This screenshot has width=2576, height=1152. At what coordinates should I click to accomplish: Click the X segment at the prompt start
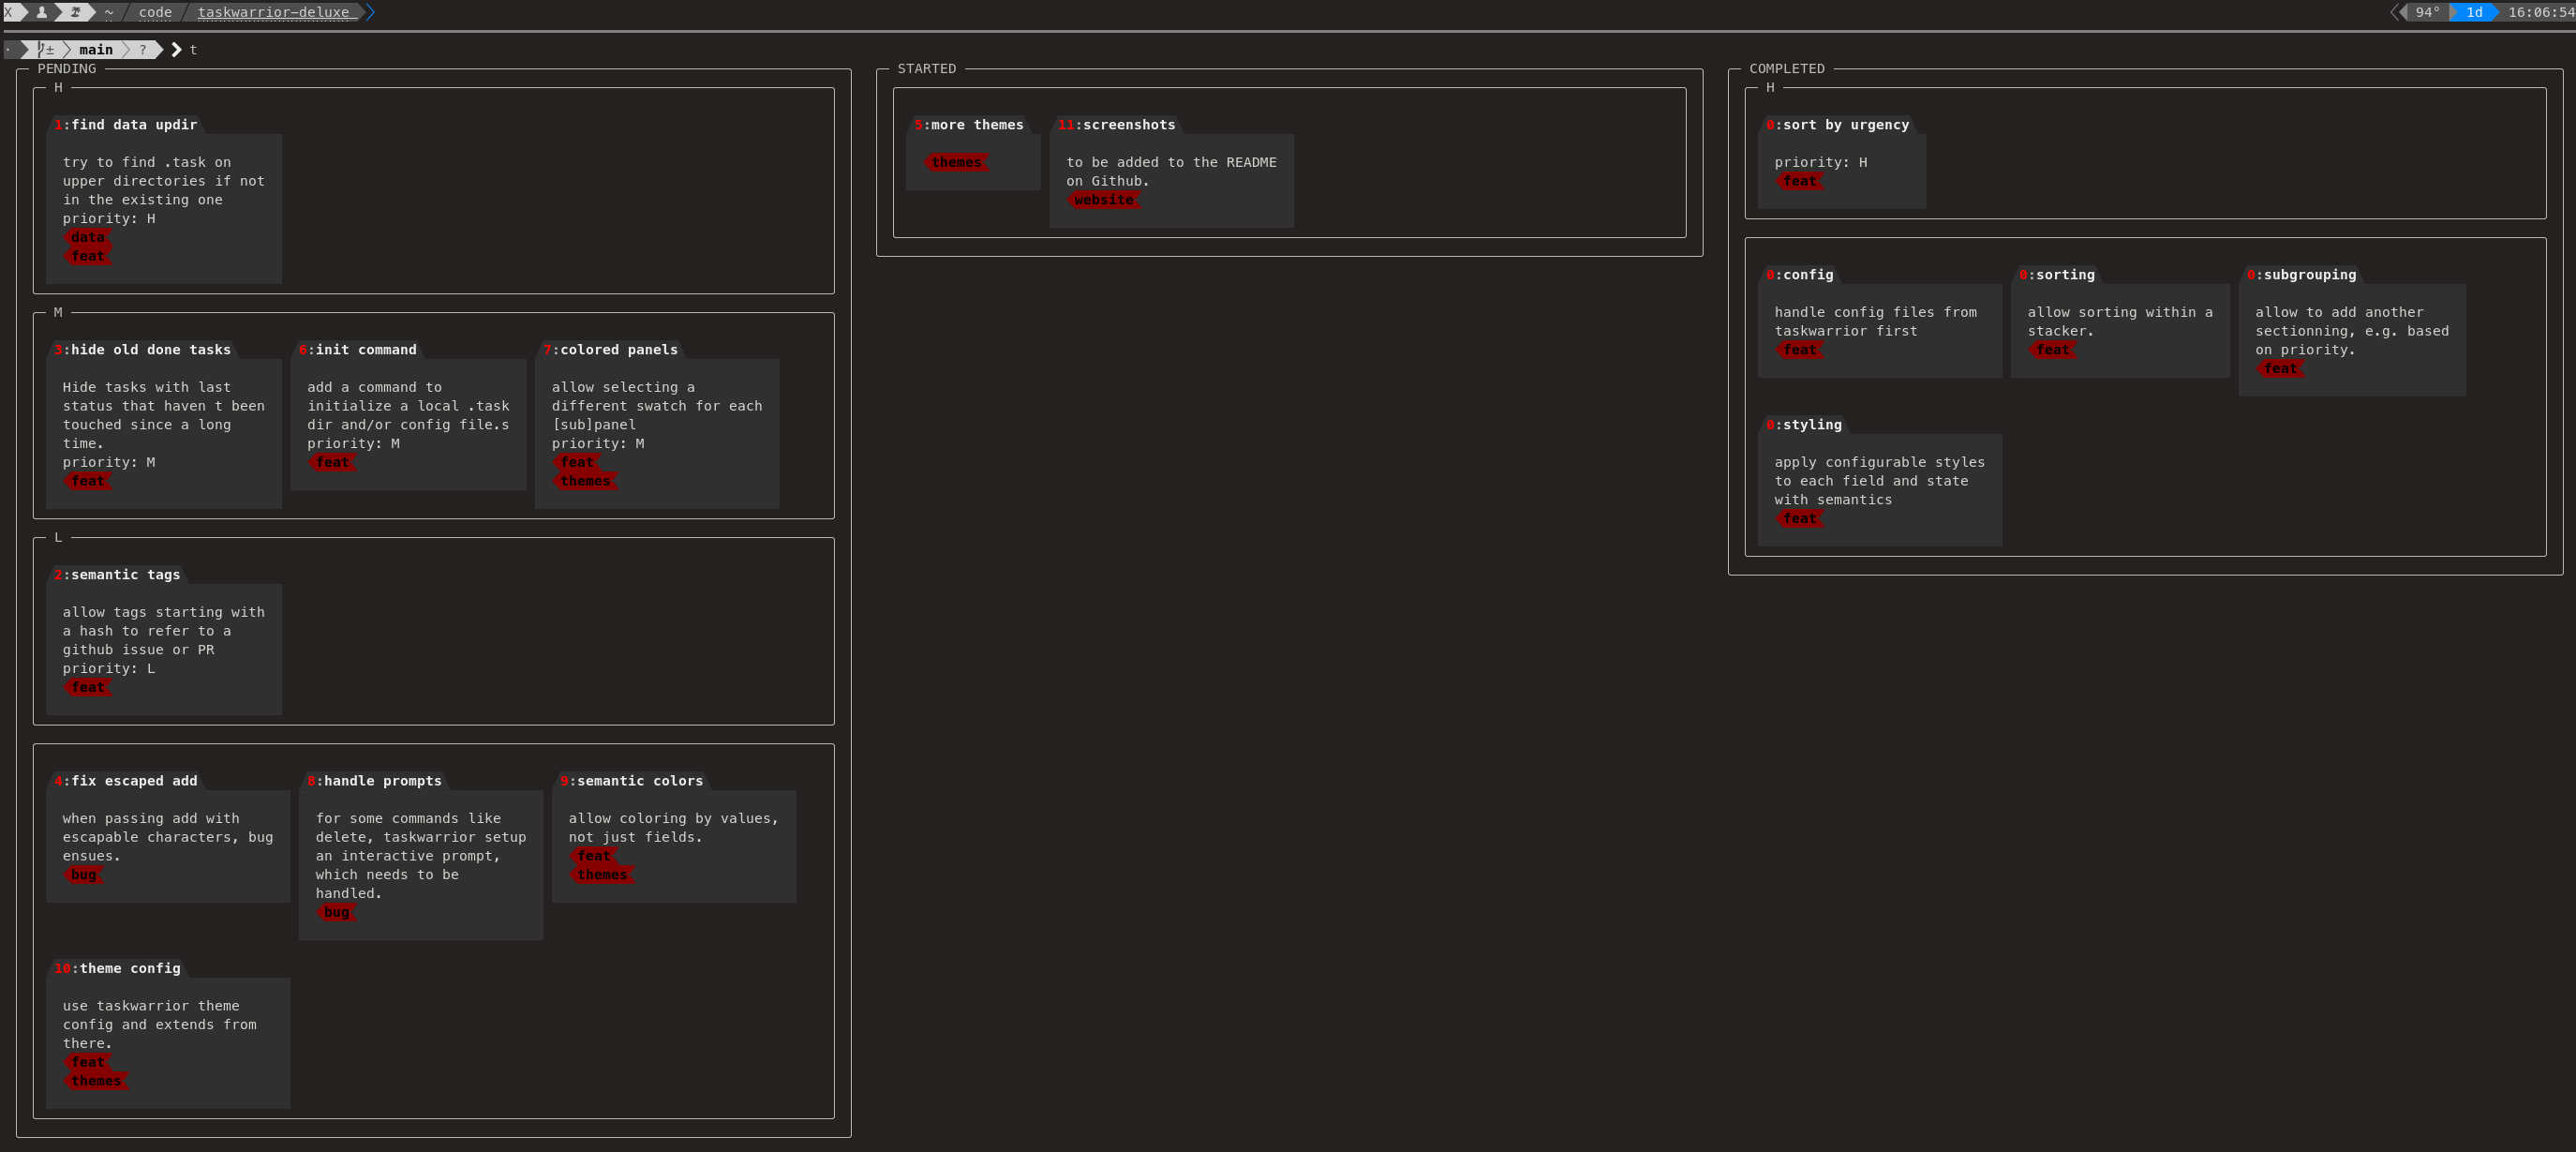pyautogui.click(x=9, y=12)
